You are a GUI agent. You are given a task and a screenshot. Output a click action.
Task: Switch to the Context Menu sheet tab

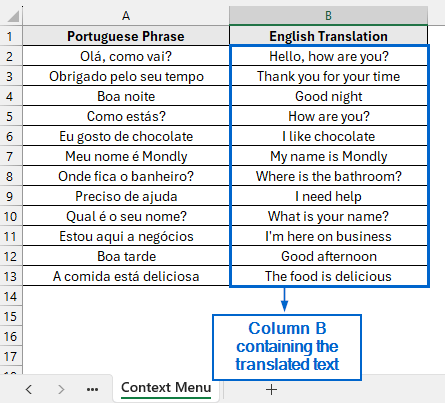166,388
